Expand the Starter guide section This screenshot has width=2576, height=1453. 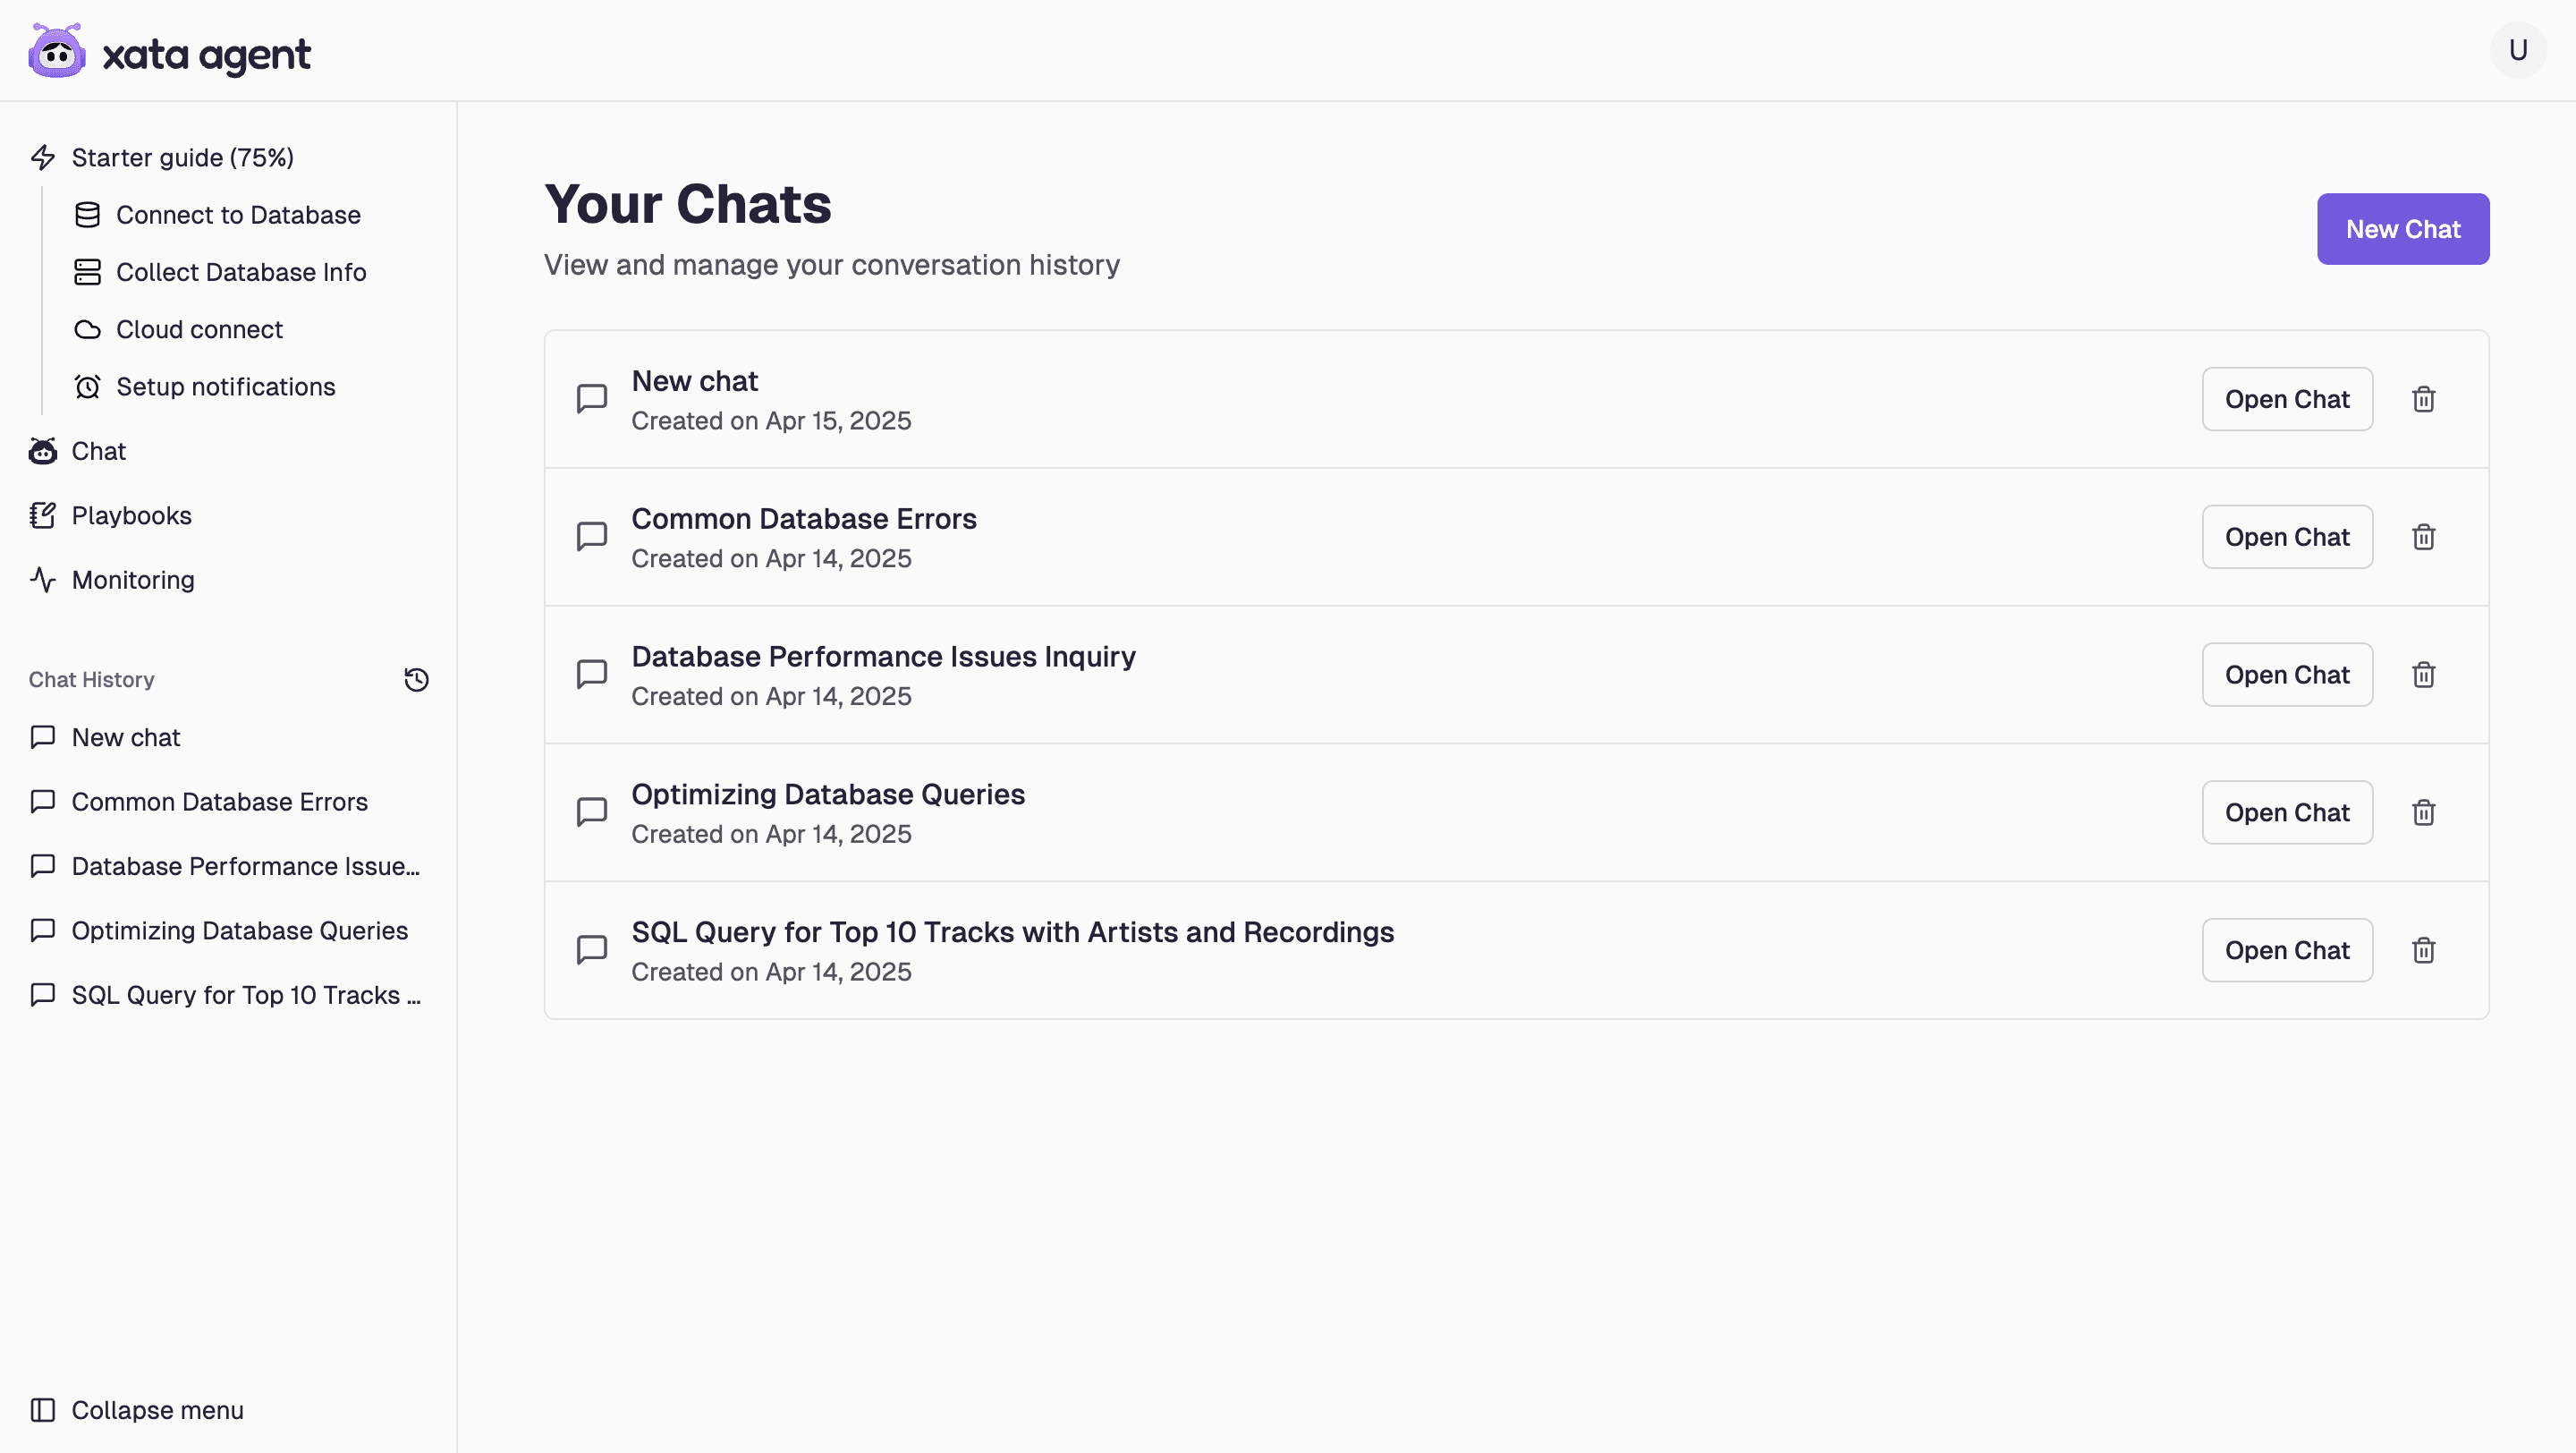(x=182, y=158)
